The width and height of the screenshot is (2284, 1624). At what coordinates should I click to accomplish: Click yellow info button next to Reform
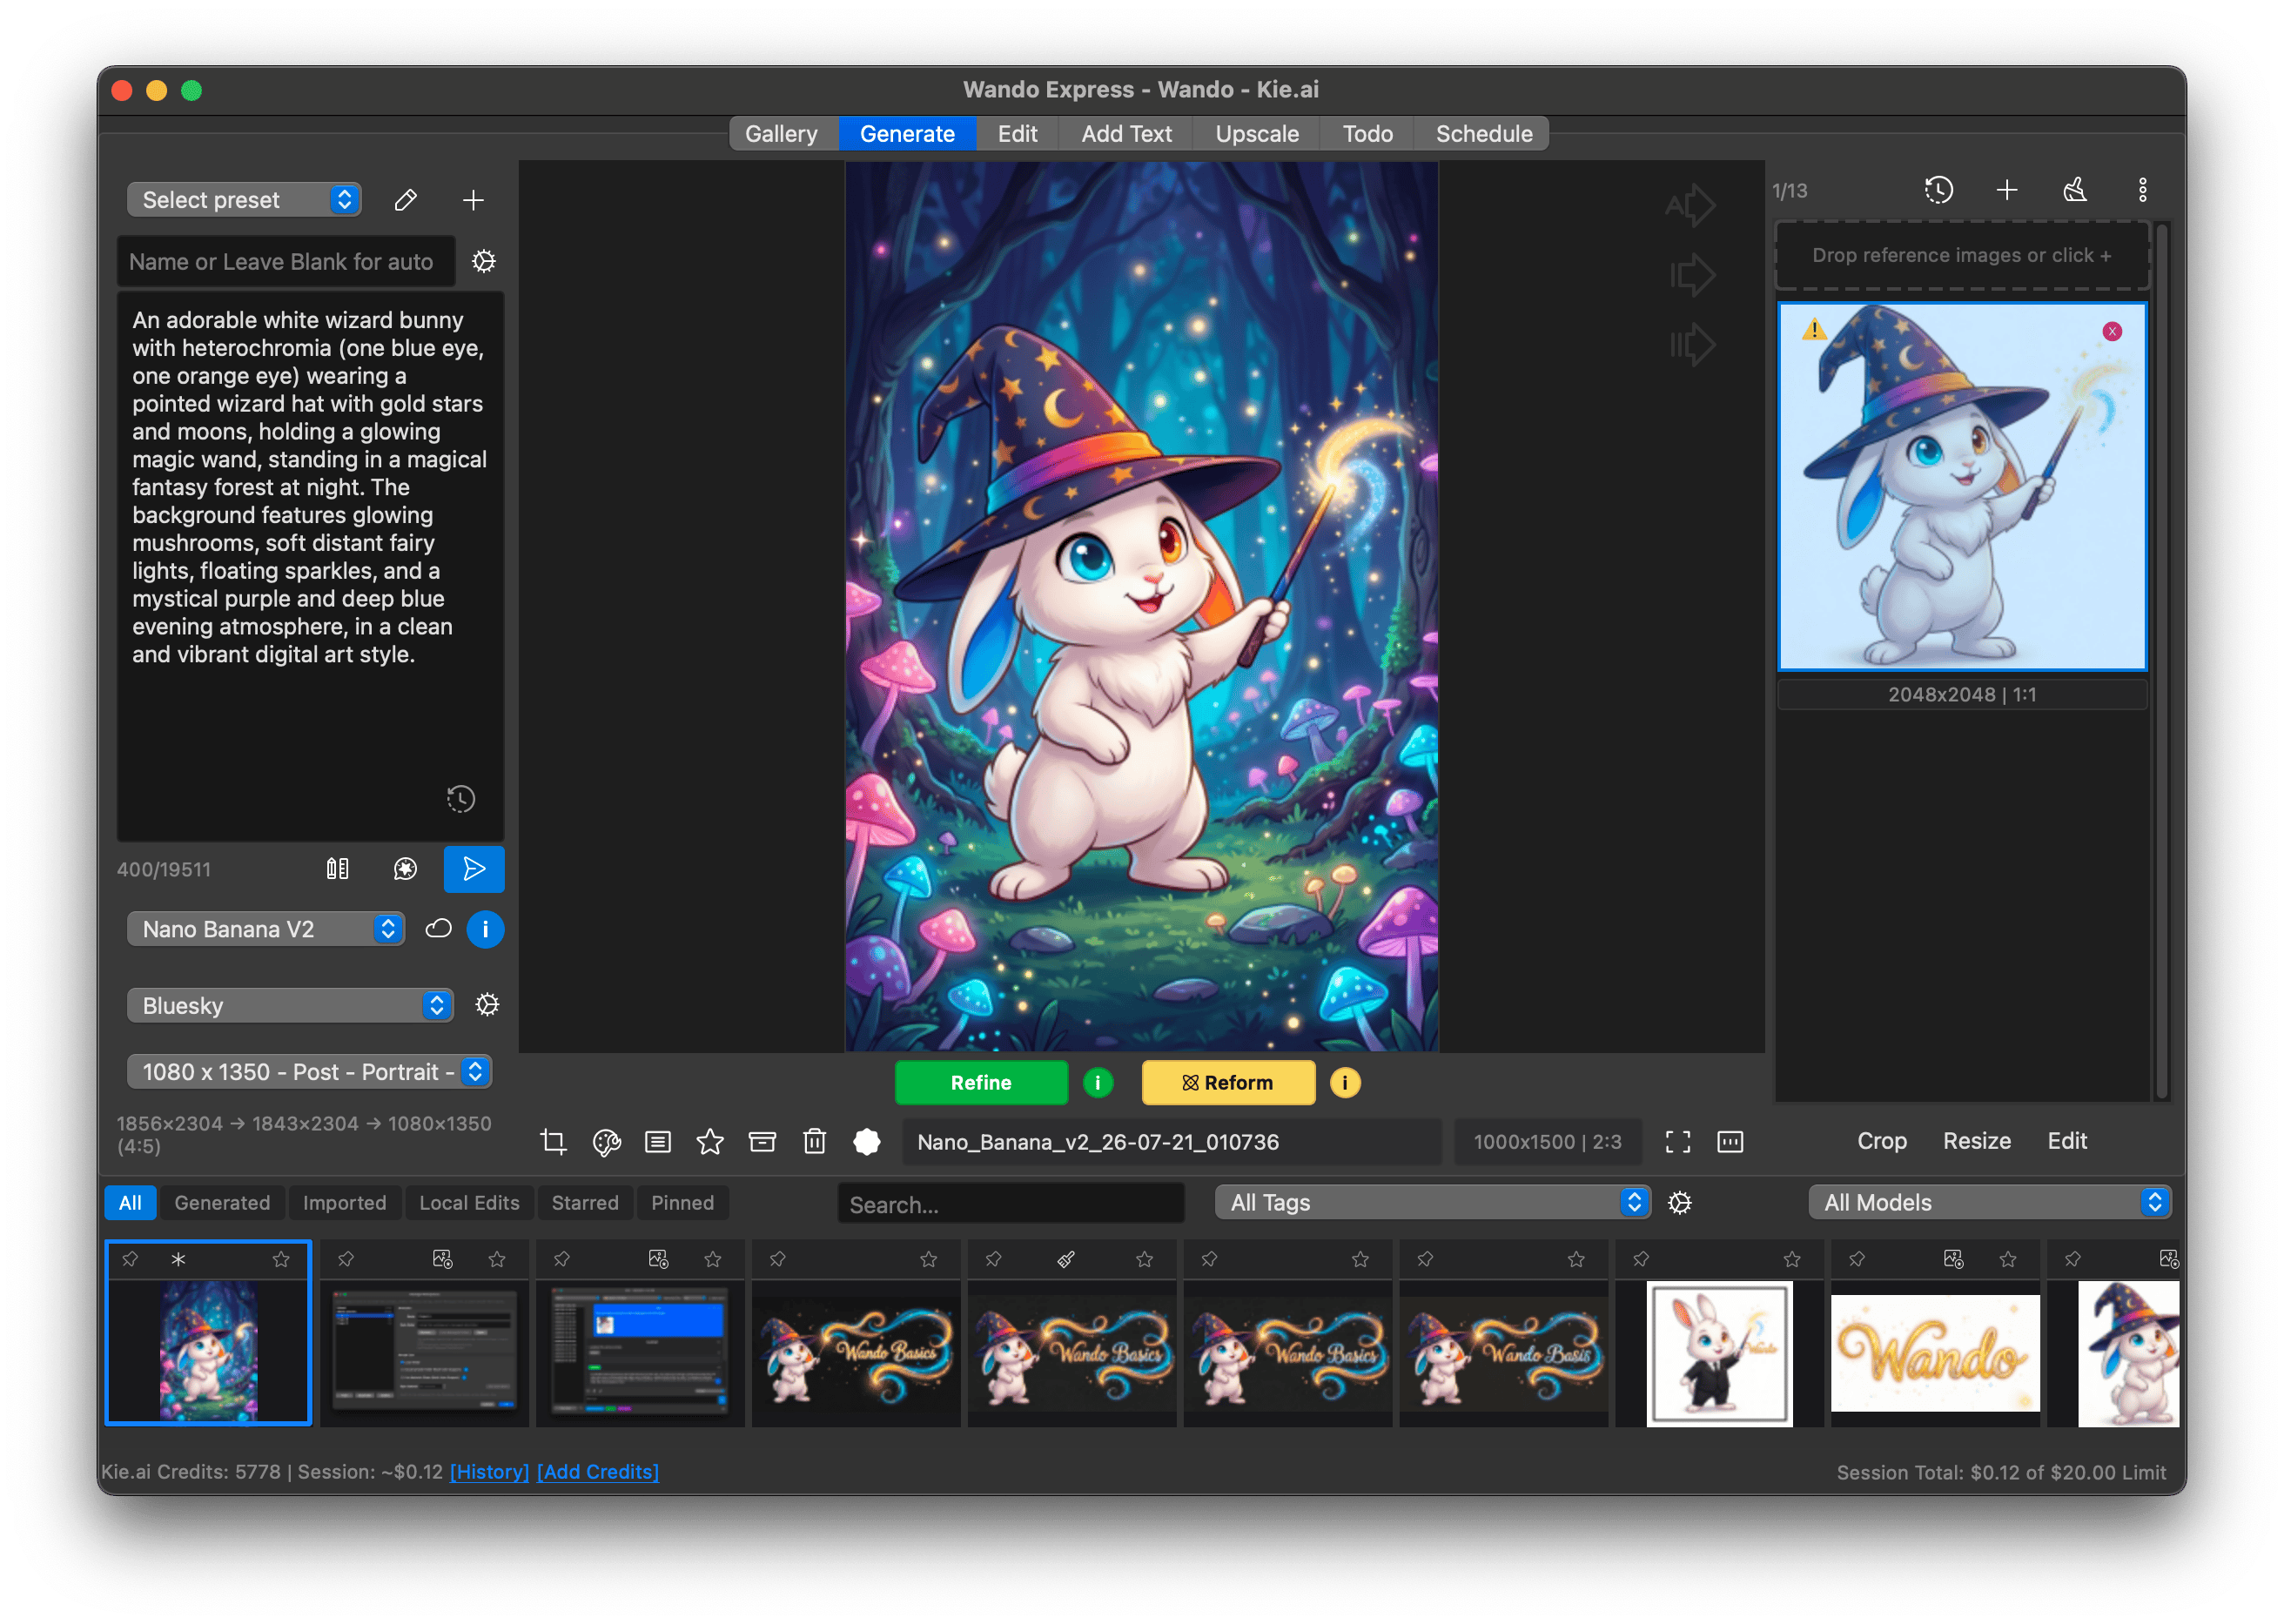click(1345, 1082)
